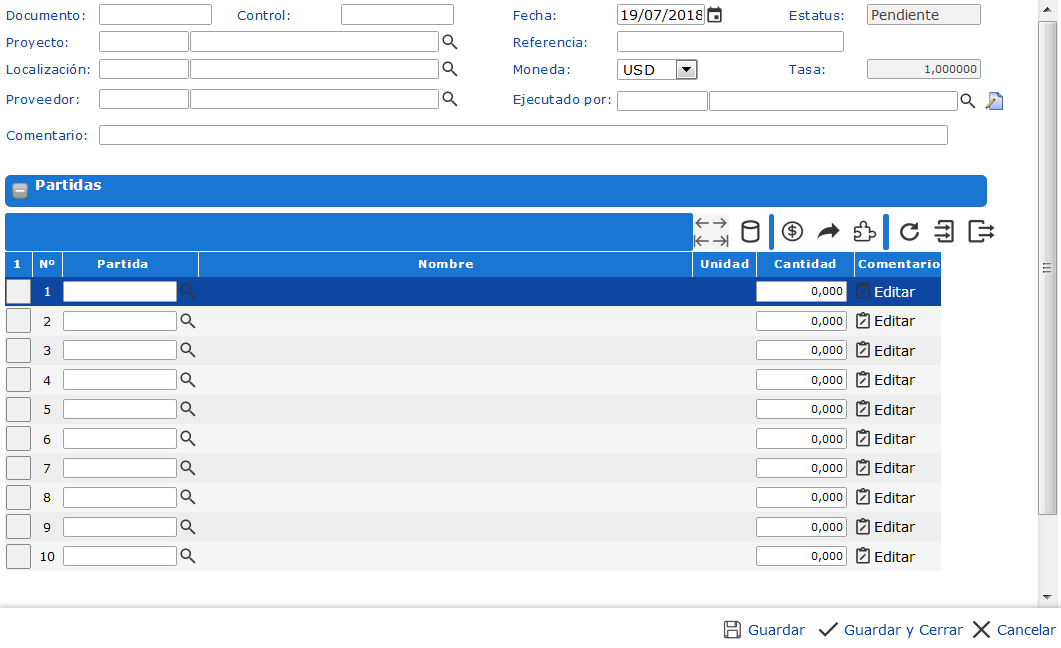Search partida for row 3

coord(187,350)
